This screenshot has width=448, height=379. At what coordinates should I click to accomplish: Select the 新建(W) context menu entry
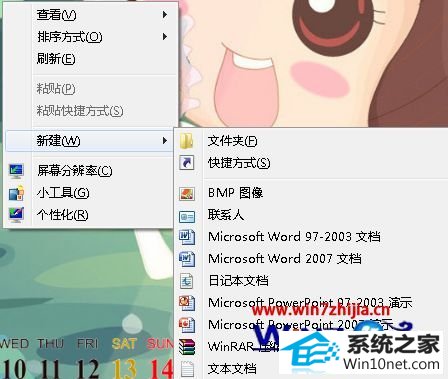[90, 141]
